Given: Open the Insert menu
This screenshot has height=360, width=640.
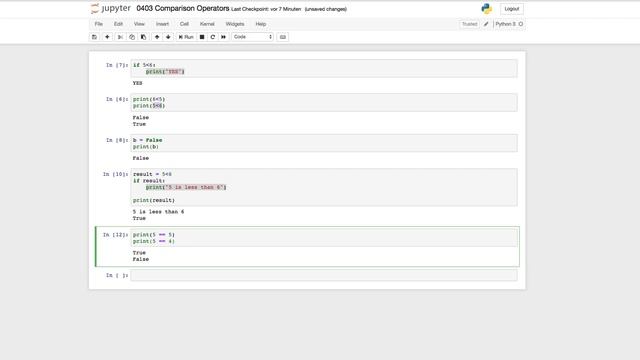Looking at the screenshot, I should [162, 24].
